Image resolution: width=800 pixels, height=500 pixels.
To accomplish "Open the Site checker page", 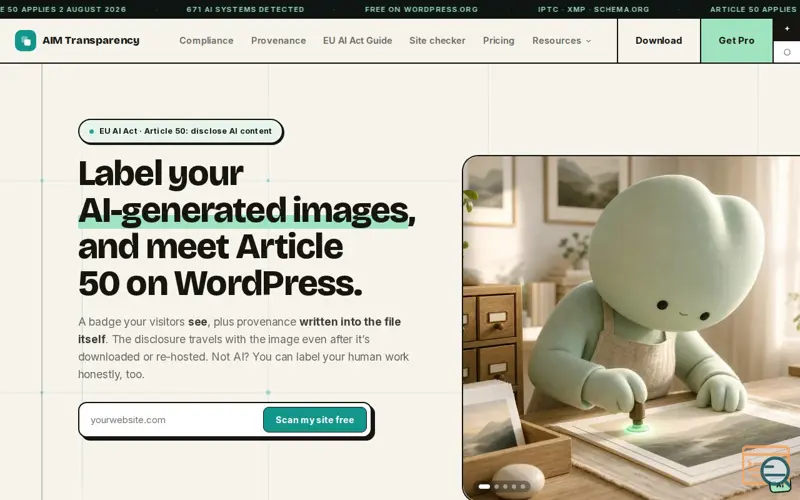I will coord(437,41).
